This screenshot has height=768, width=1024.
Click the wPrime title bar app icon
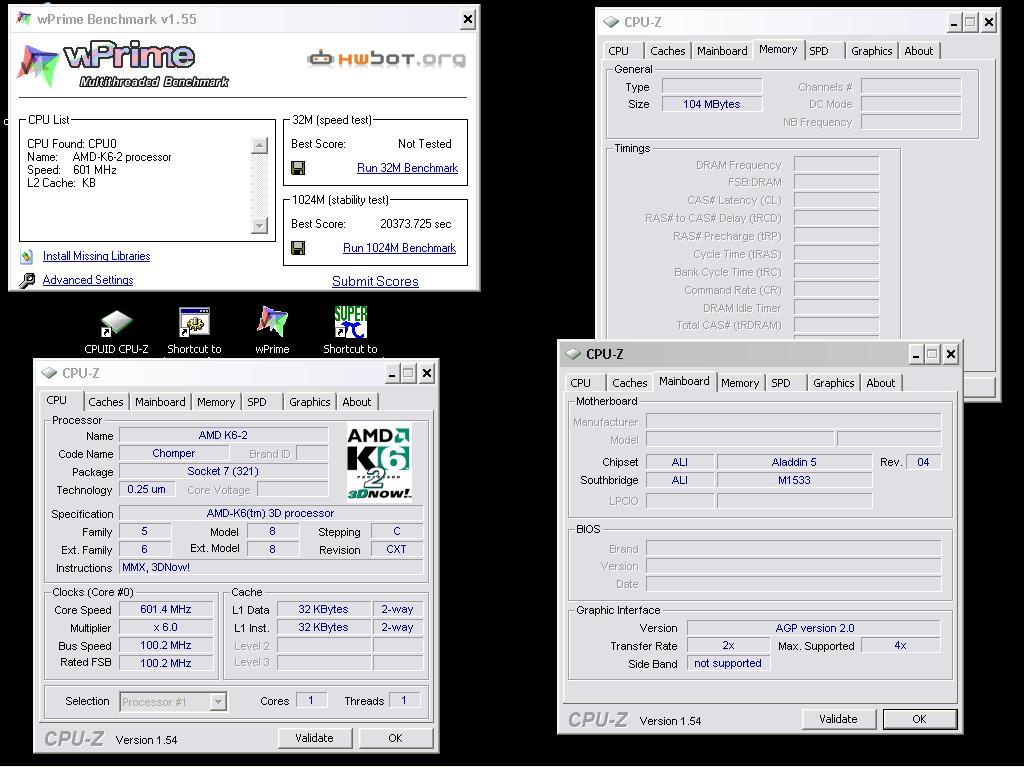(x=24, y=19)
